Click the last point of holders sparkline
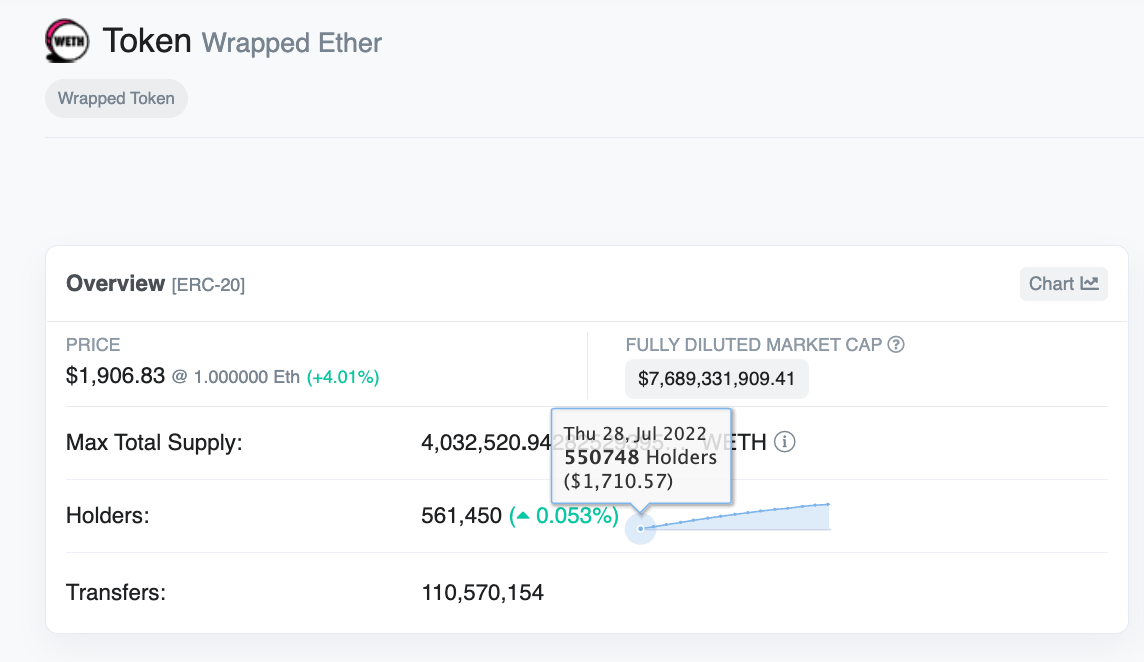Image resolution: width=1144 pixels, height=662 pixels. click(x=828, y=504)
